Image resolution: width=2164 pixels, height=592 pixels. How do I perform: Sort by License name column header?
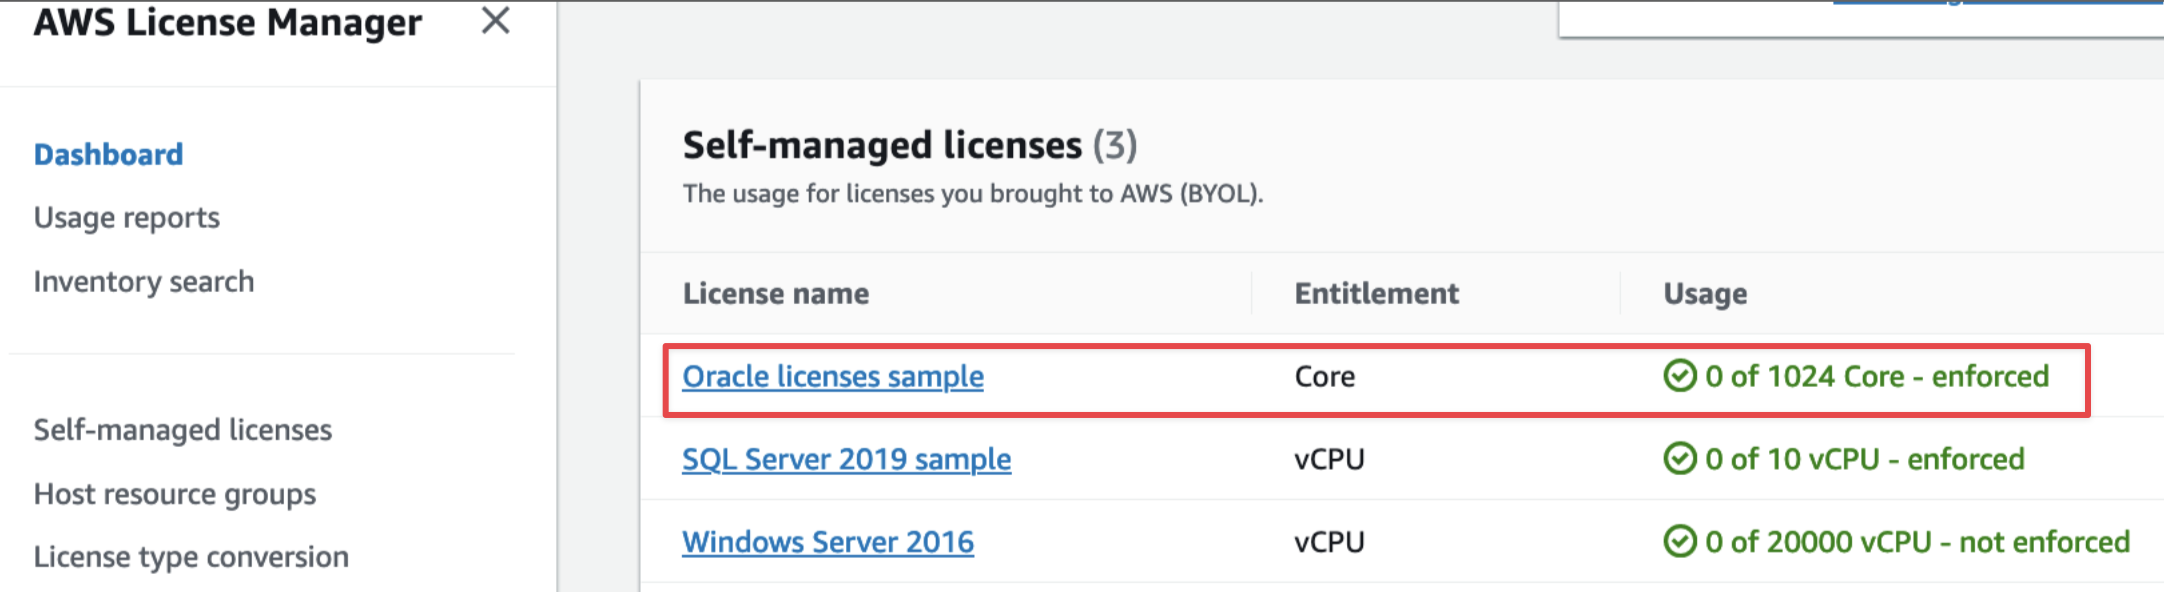point(776,294)
